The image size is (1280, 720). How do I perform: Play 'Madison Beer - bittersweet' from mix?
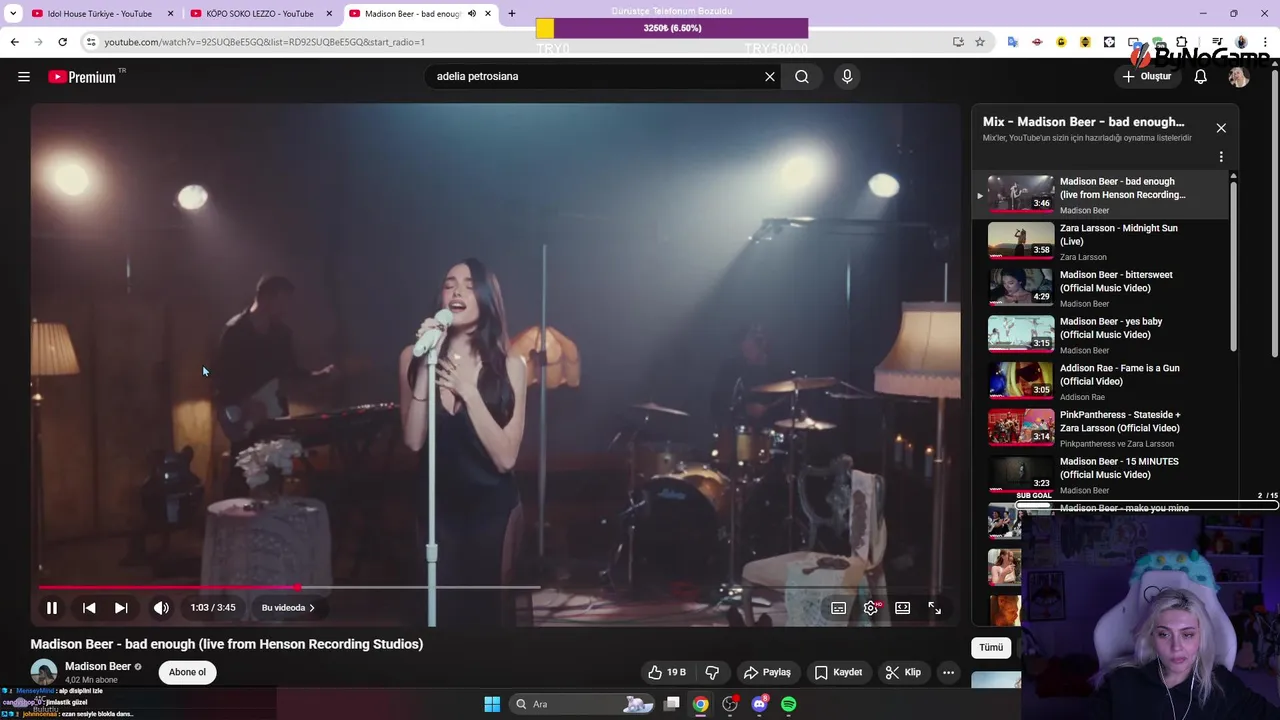[1100, 288]
